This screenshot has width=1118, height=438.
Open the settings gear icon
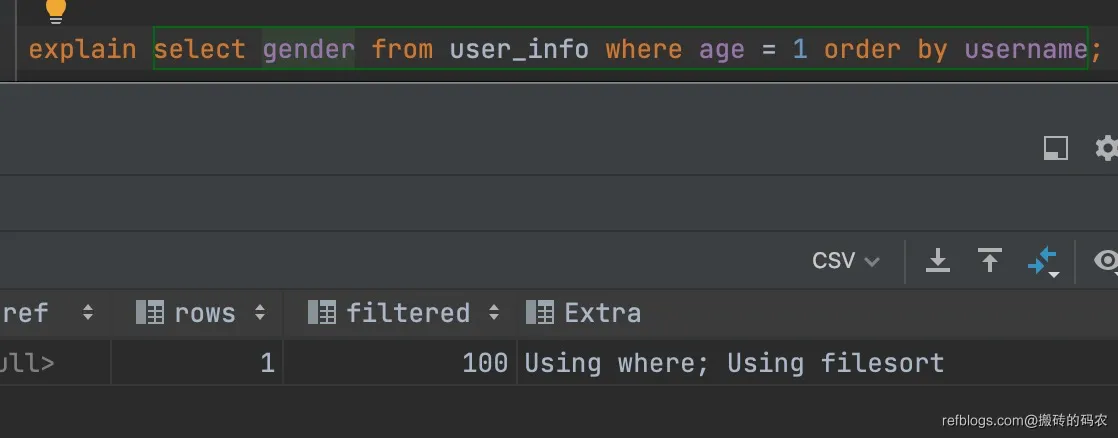pyautogui.click(x=1106, y=149)
